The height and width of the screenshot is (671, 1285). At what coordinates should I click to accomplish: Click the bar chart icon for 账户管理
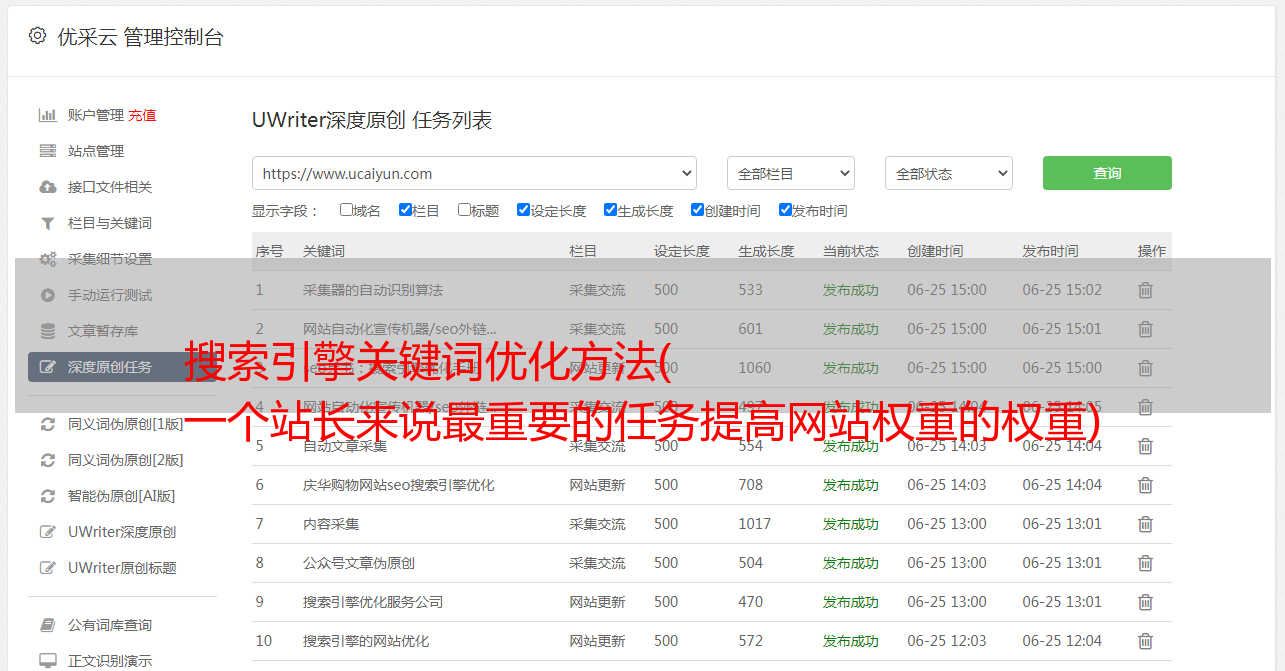pyautogui.click(x=47, y=115)
